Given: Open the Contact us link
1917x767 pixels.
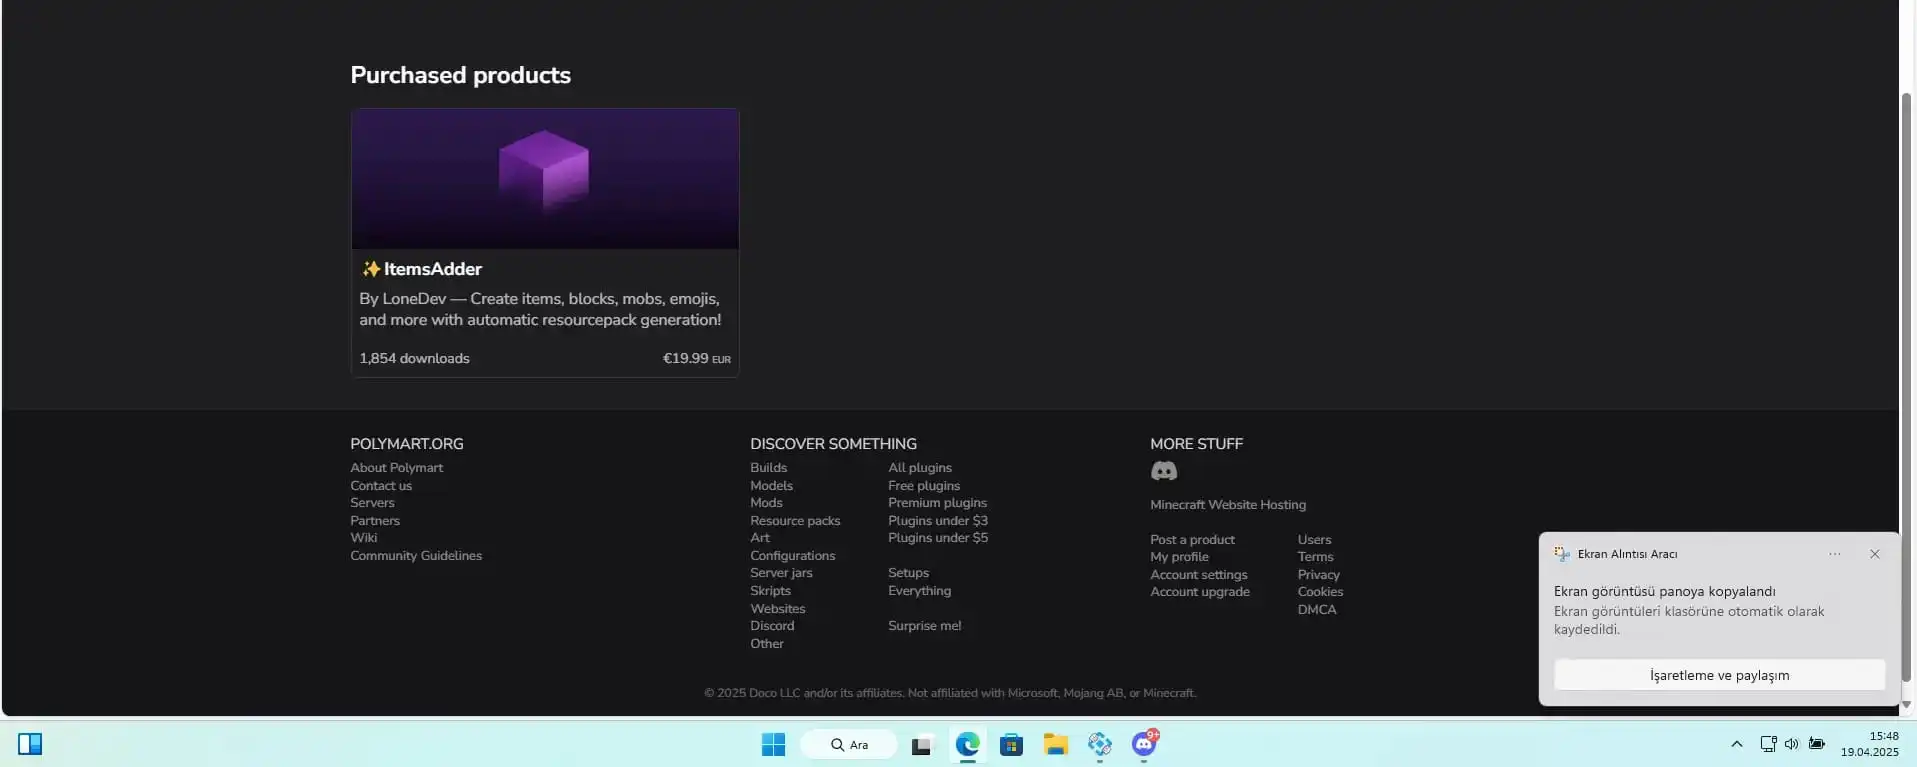Looking at the screenshot, I should click(x=381, y=486).
